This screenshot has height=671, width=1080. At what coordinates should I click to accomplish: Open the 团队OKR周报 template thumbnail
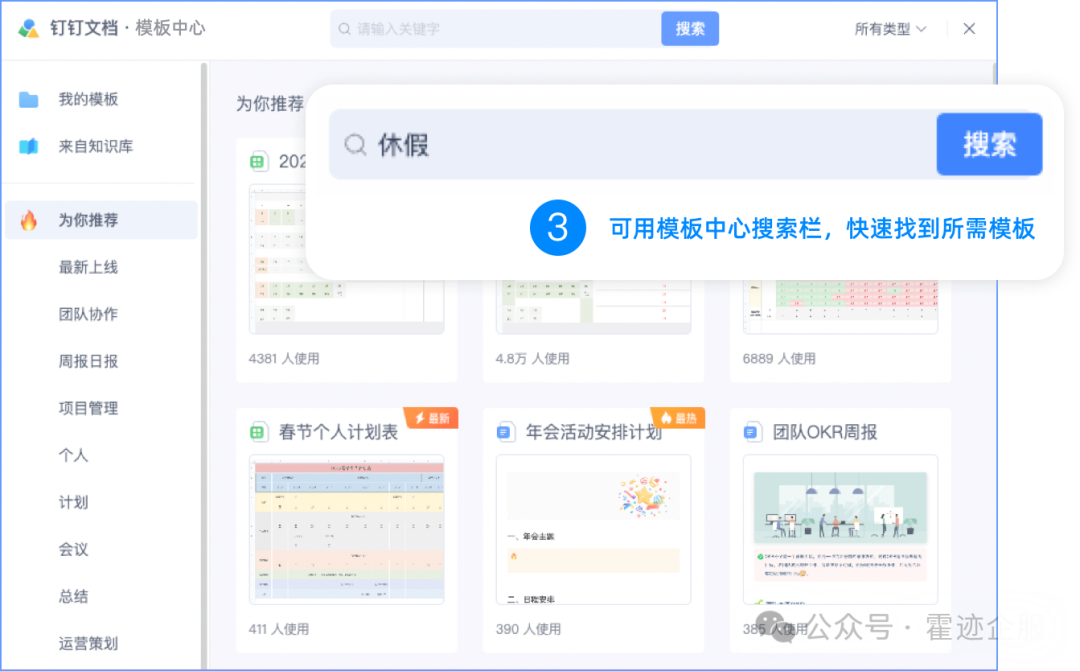click(840, 530)
